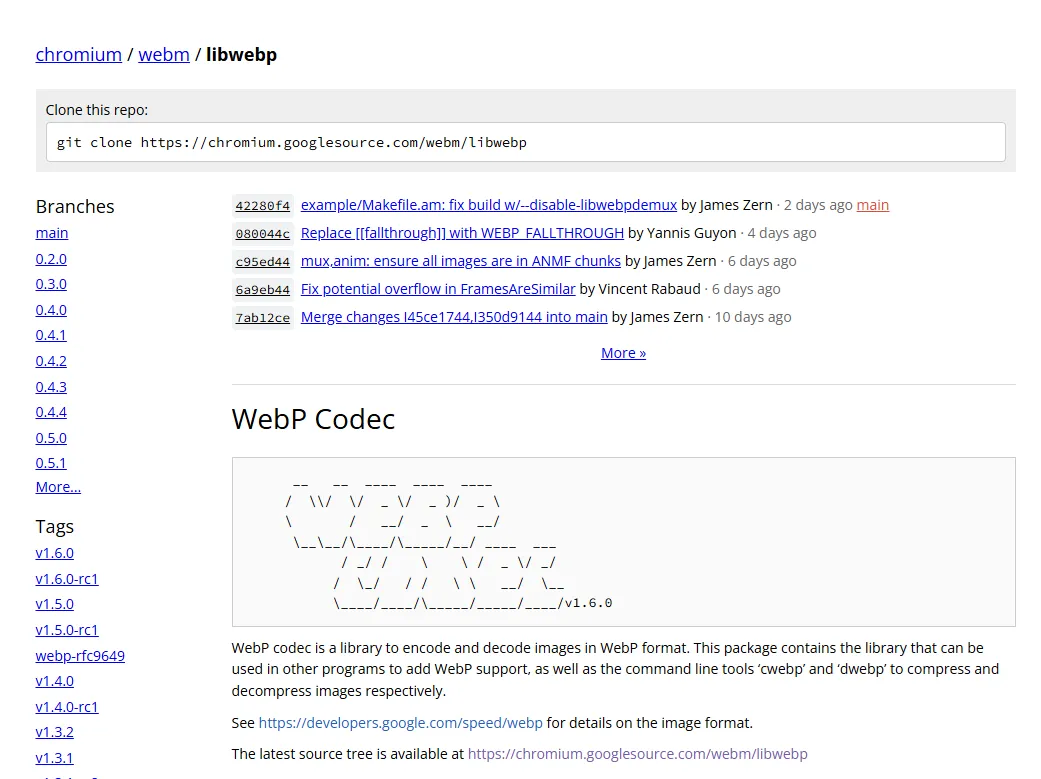Click the Tags heading

[54, 527]
